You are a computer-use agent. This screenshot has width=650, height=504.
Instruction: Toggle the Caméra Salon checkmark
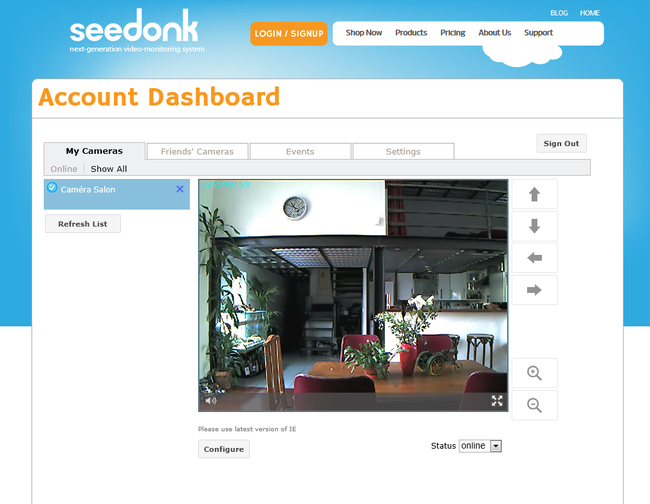click(52, 187)
